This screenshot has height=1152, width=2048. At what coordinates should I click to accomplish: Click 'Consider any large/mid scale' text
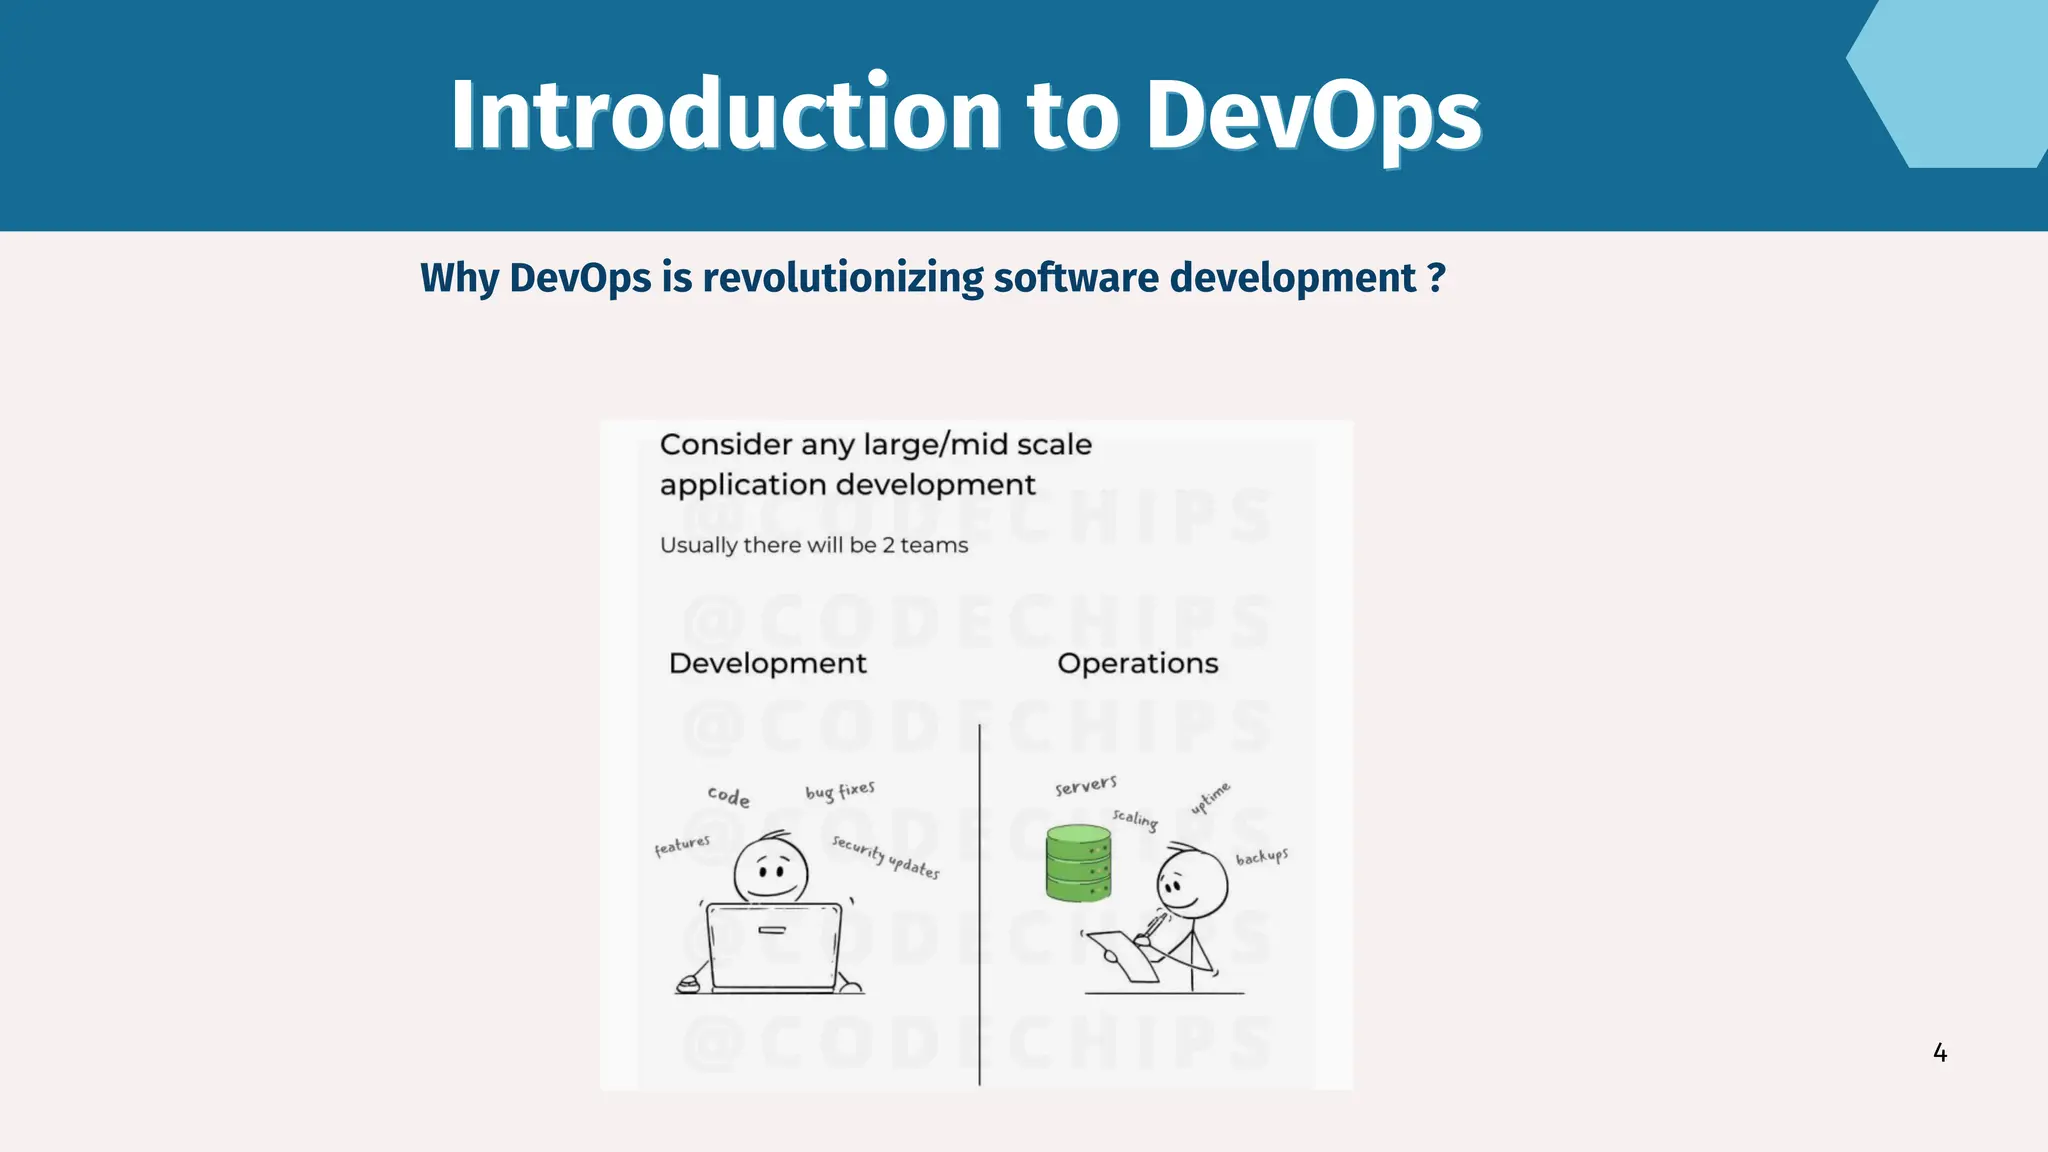tap(875, 444)
